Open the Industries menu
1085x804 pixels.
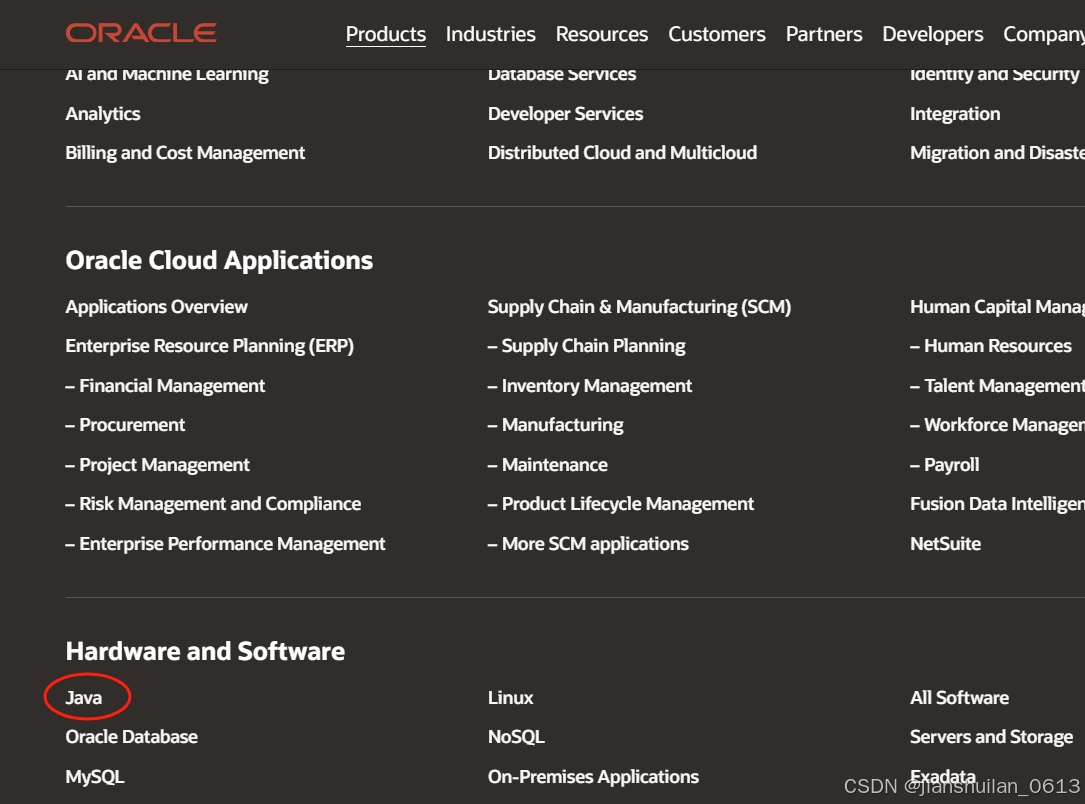490,34
